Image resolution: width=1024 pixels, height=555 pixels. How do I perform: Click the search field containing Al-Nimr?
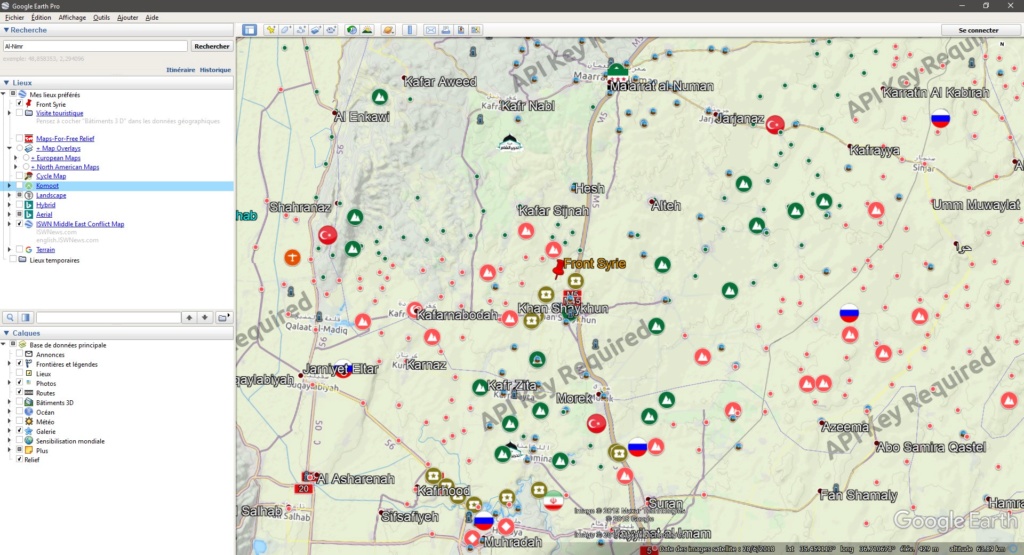tap(95, 46)
